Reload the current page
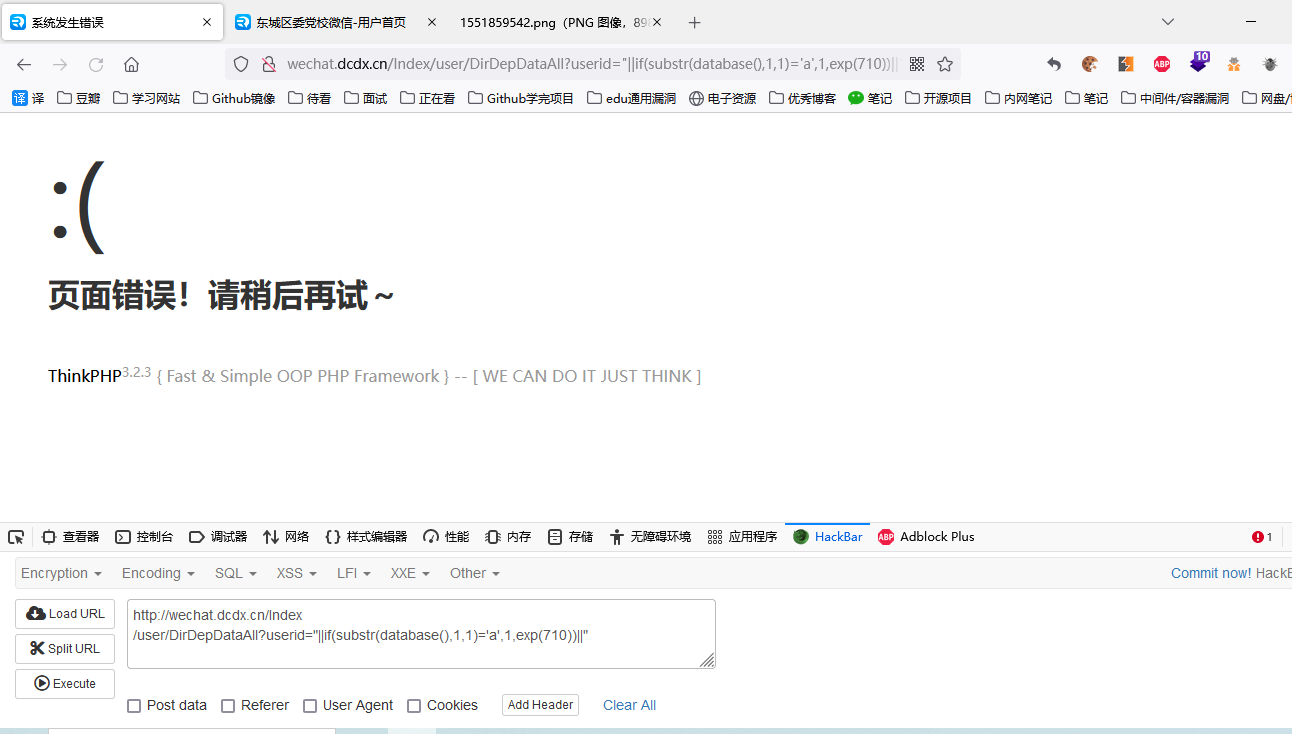The width and height of the screenshot is (1292, 734). tap(96, 64)
